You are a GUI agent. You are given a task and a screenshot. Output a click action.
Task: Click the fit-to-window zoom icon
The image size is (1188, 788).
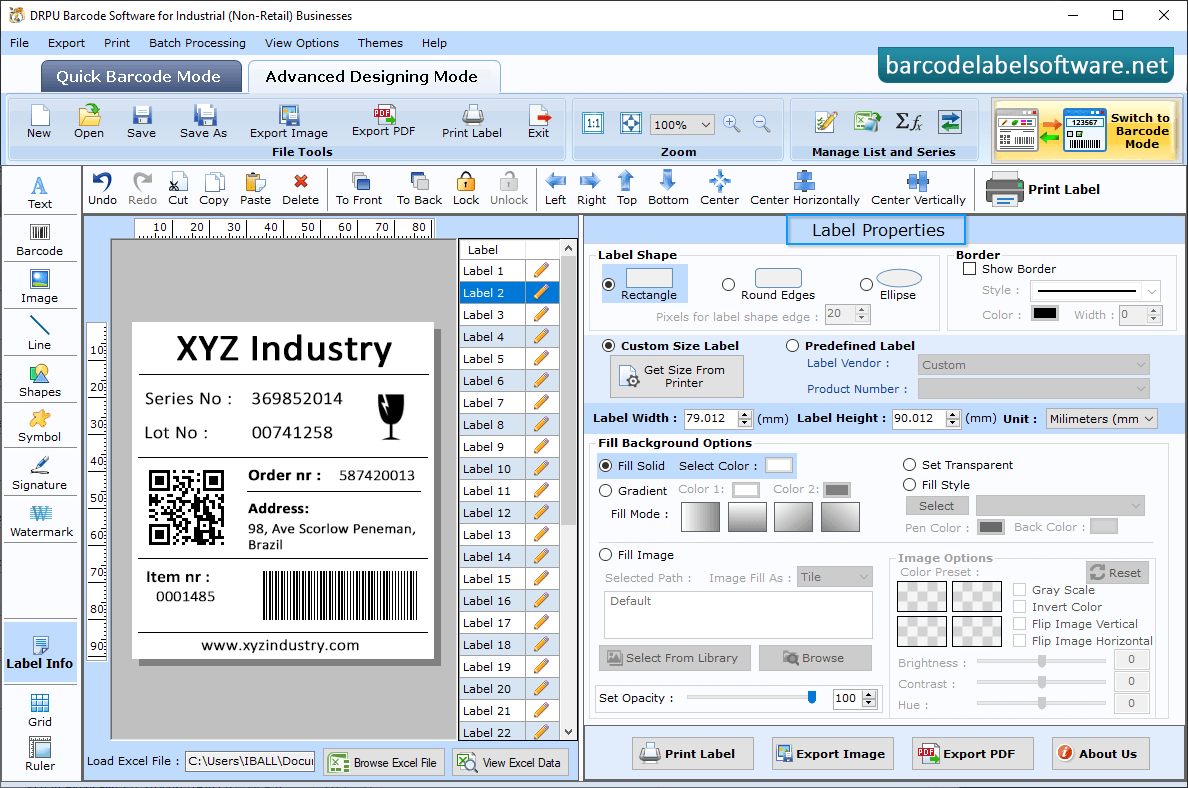630,123
